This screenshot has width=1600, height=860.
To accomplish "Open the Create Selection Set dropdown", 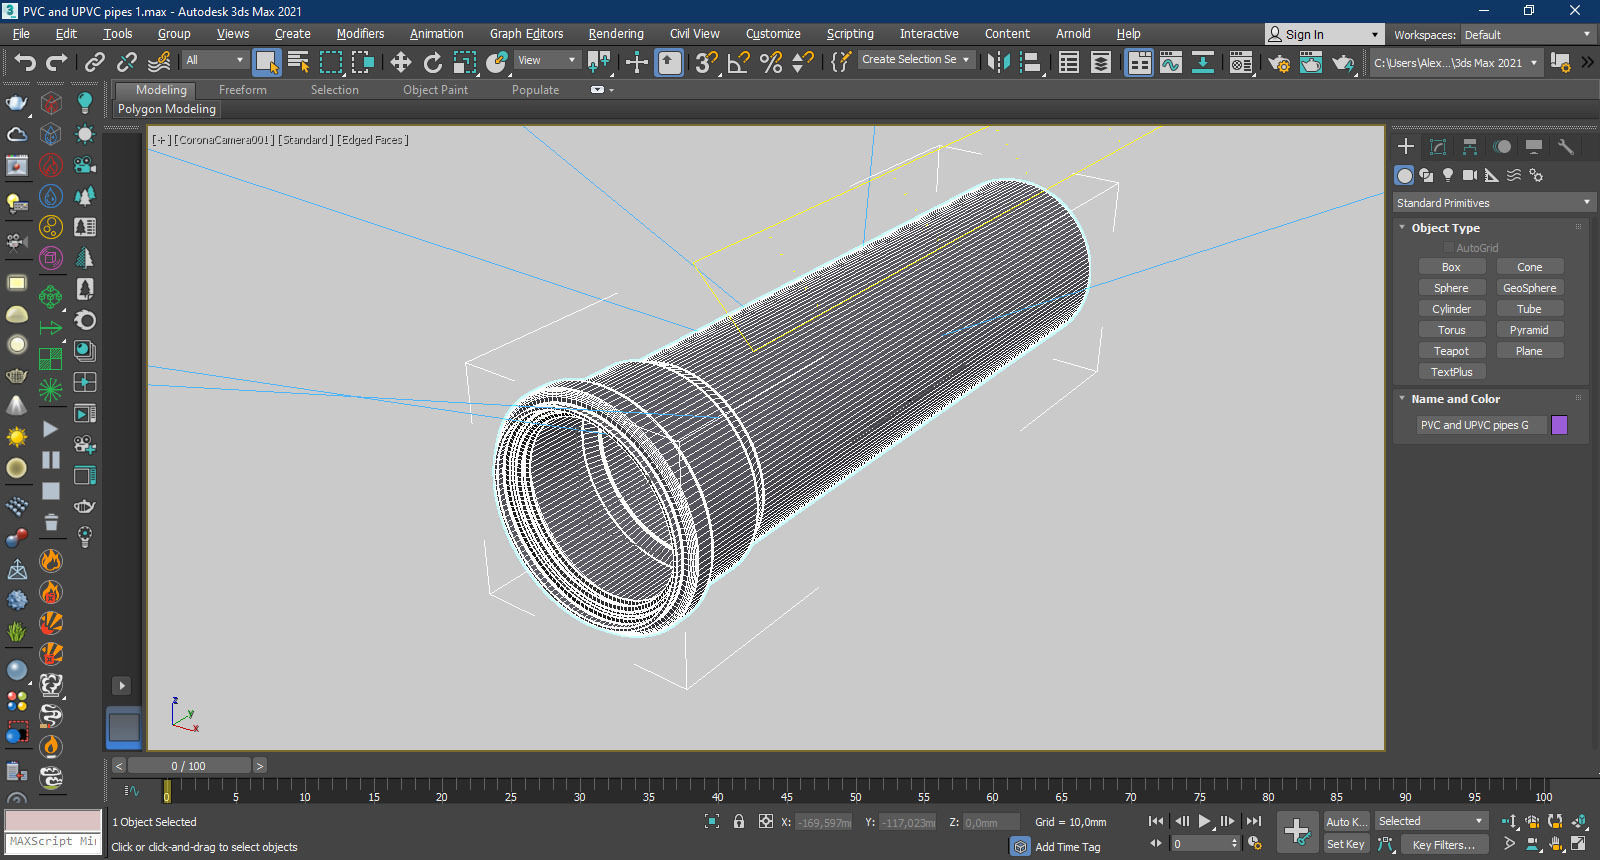I will (x=915, y=60).
